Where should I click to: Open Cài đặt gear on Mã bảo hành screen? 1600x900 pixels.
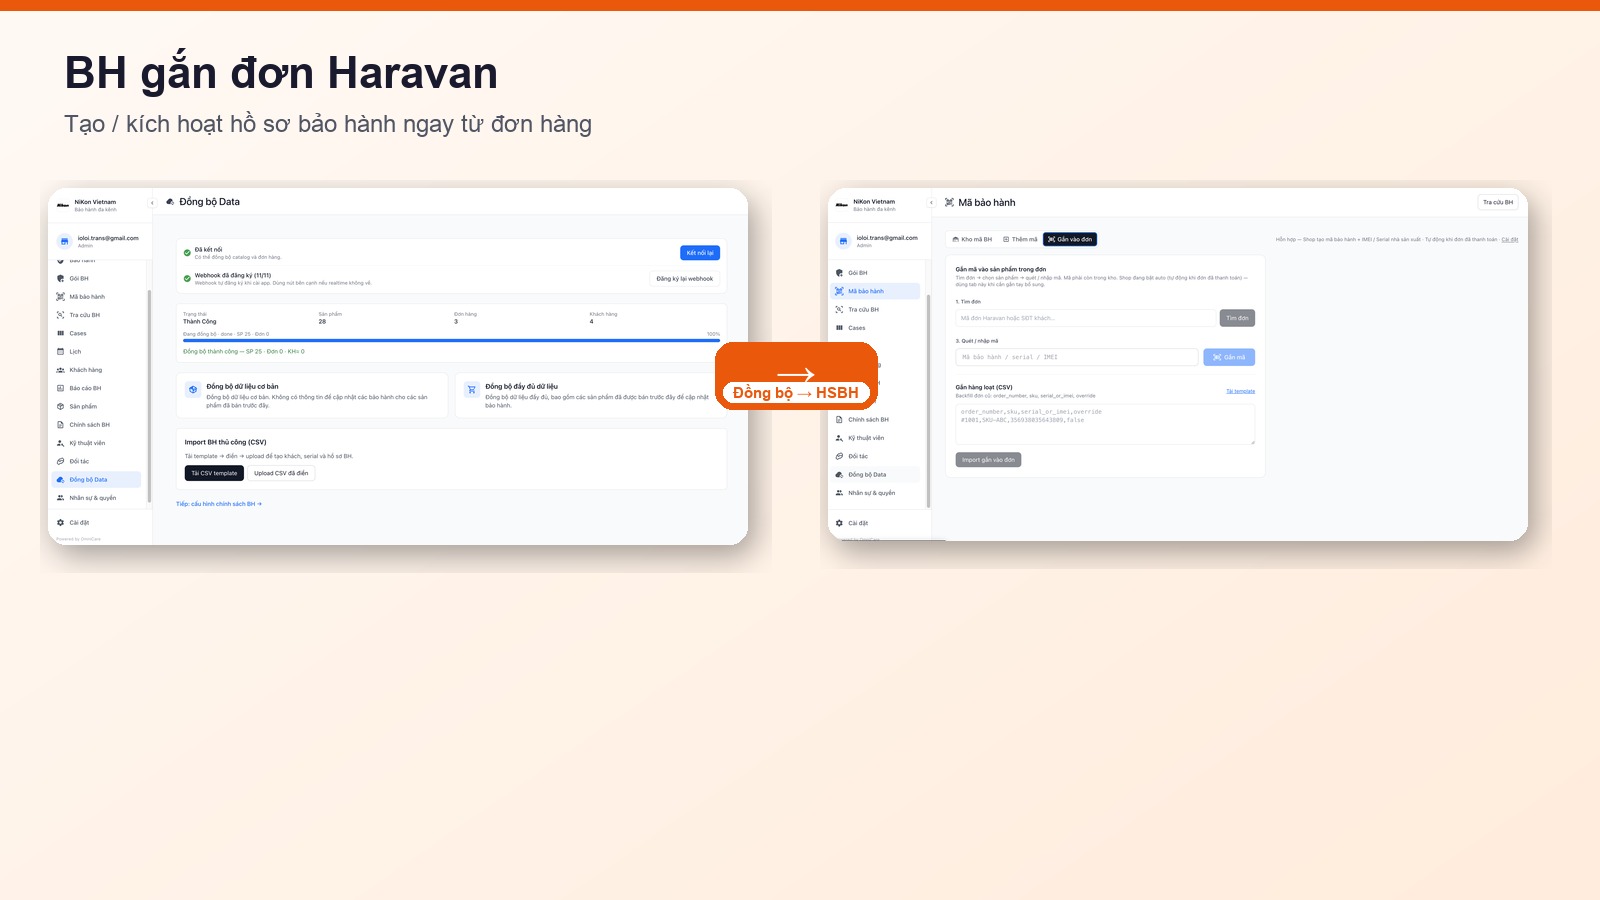[x=839, y=523]
